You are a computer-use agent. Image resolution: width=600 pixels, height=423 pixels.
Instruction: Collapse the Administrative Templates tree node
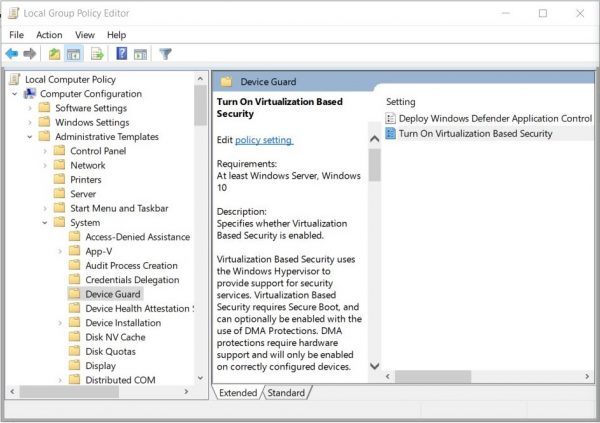[x=30, y=137]
